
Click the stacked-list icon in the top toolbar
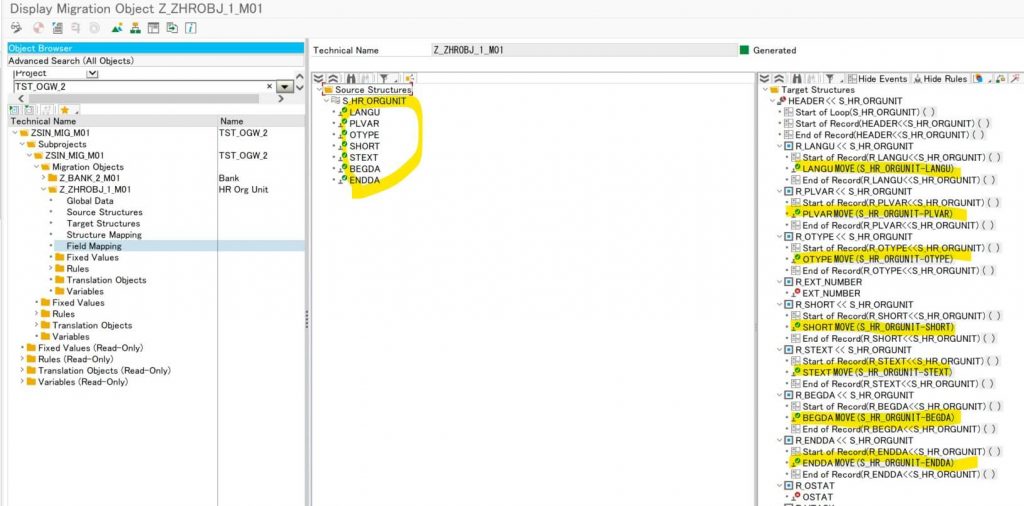[57, 28]
